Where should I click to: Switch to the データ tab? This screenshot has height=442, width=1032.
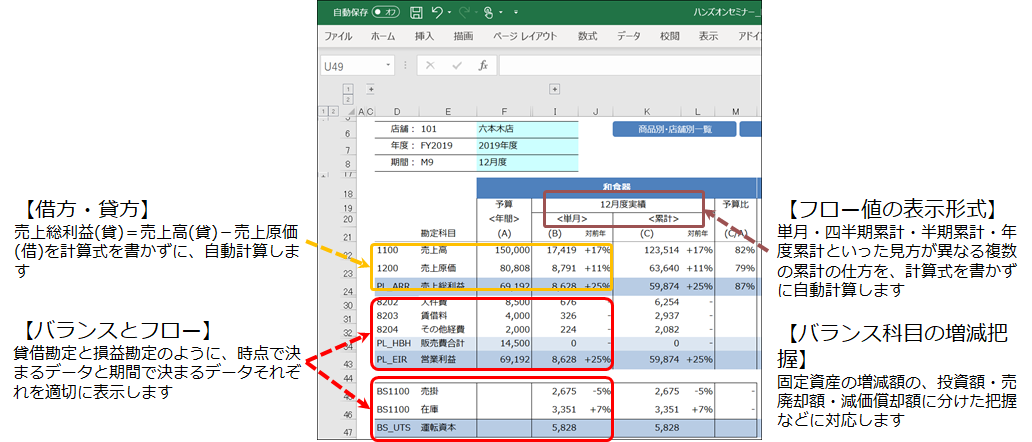click(x=629, y=36)
